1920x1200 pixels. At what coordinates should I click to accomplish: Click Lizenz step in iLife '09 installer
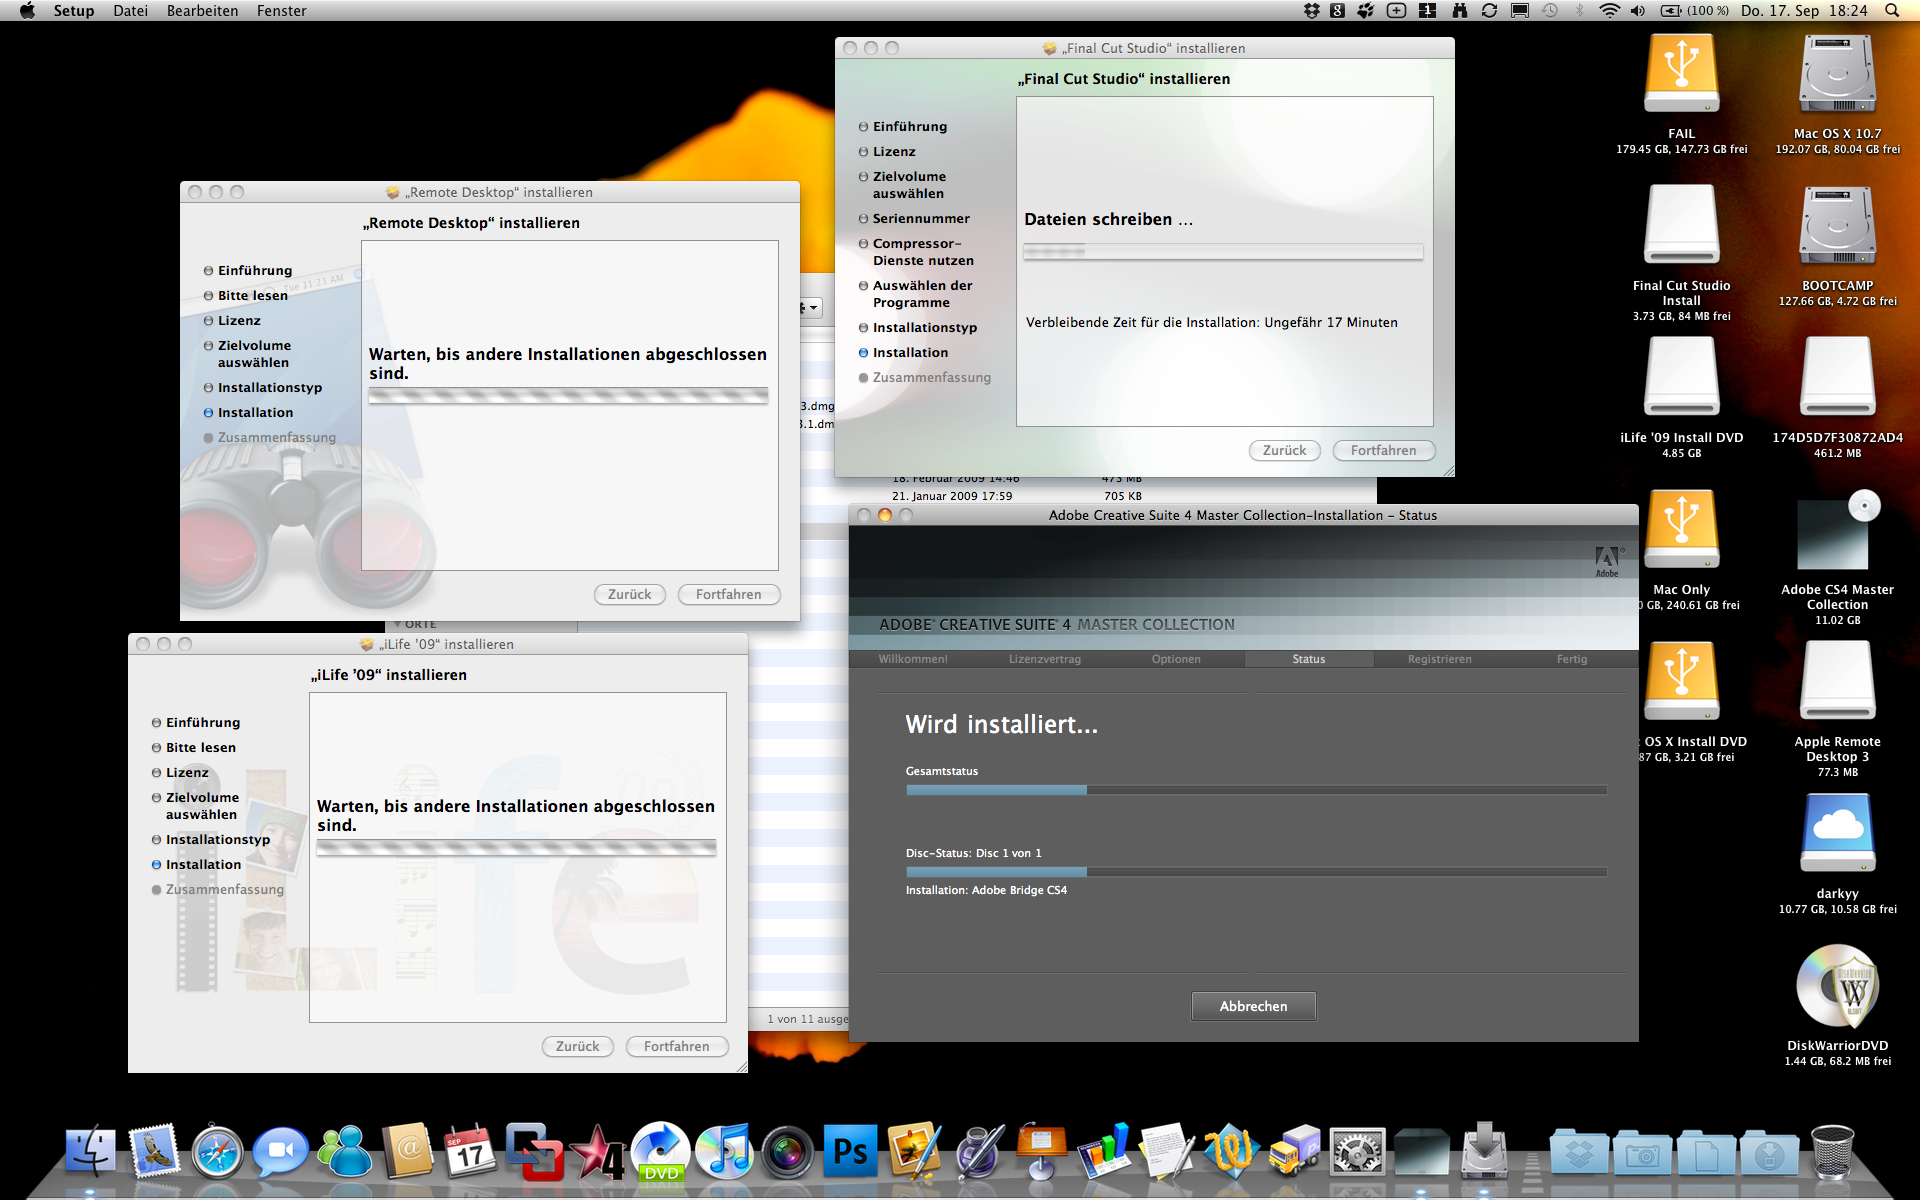click(187, 772)
